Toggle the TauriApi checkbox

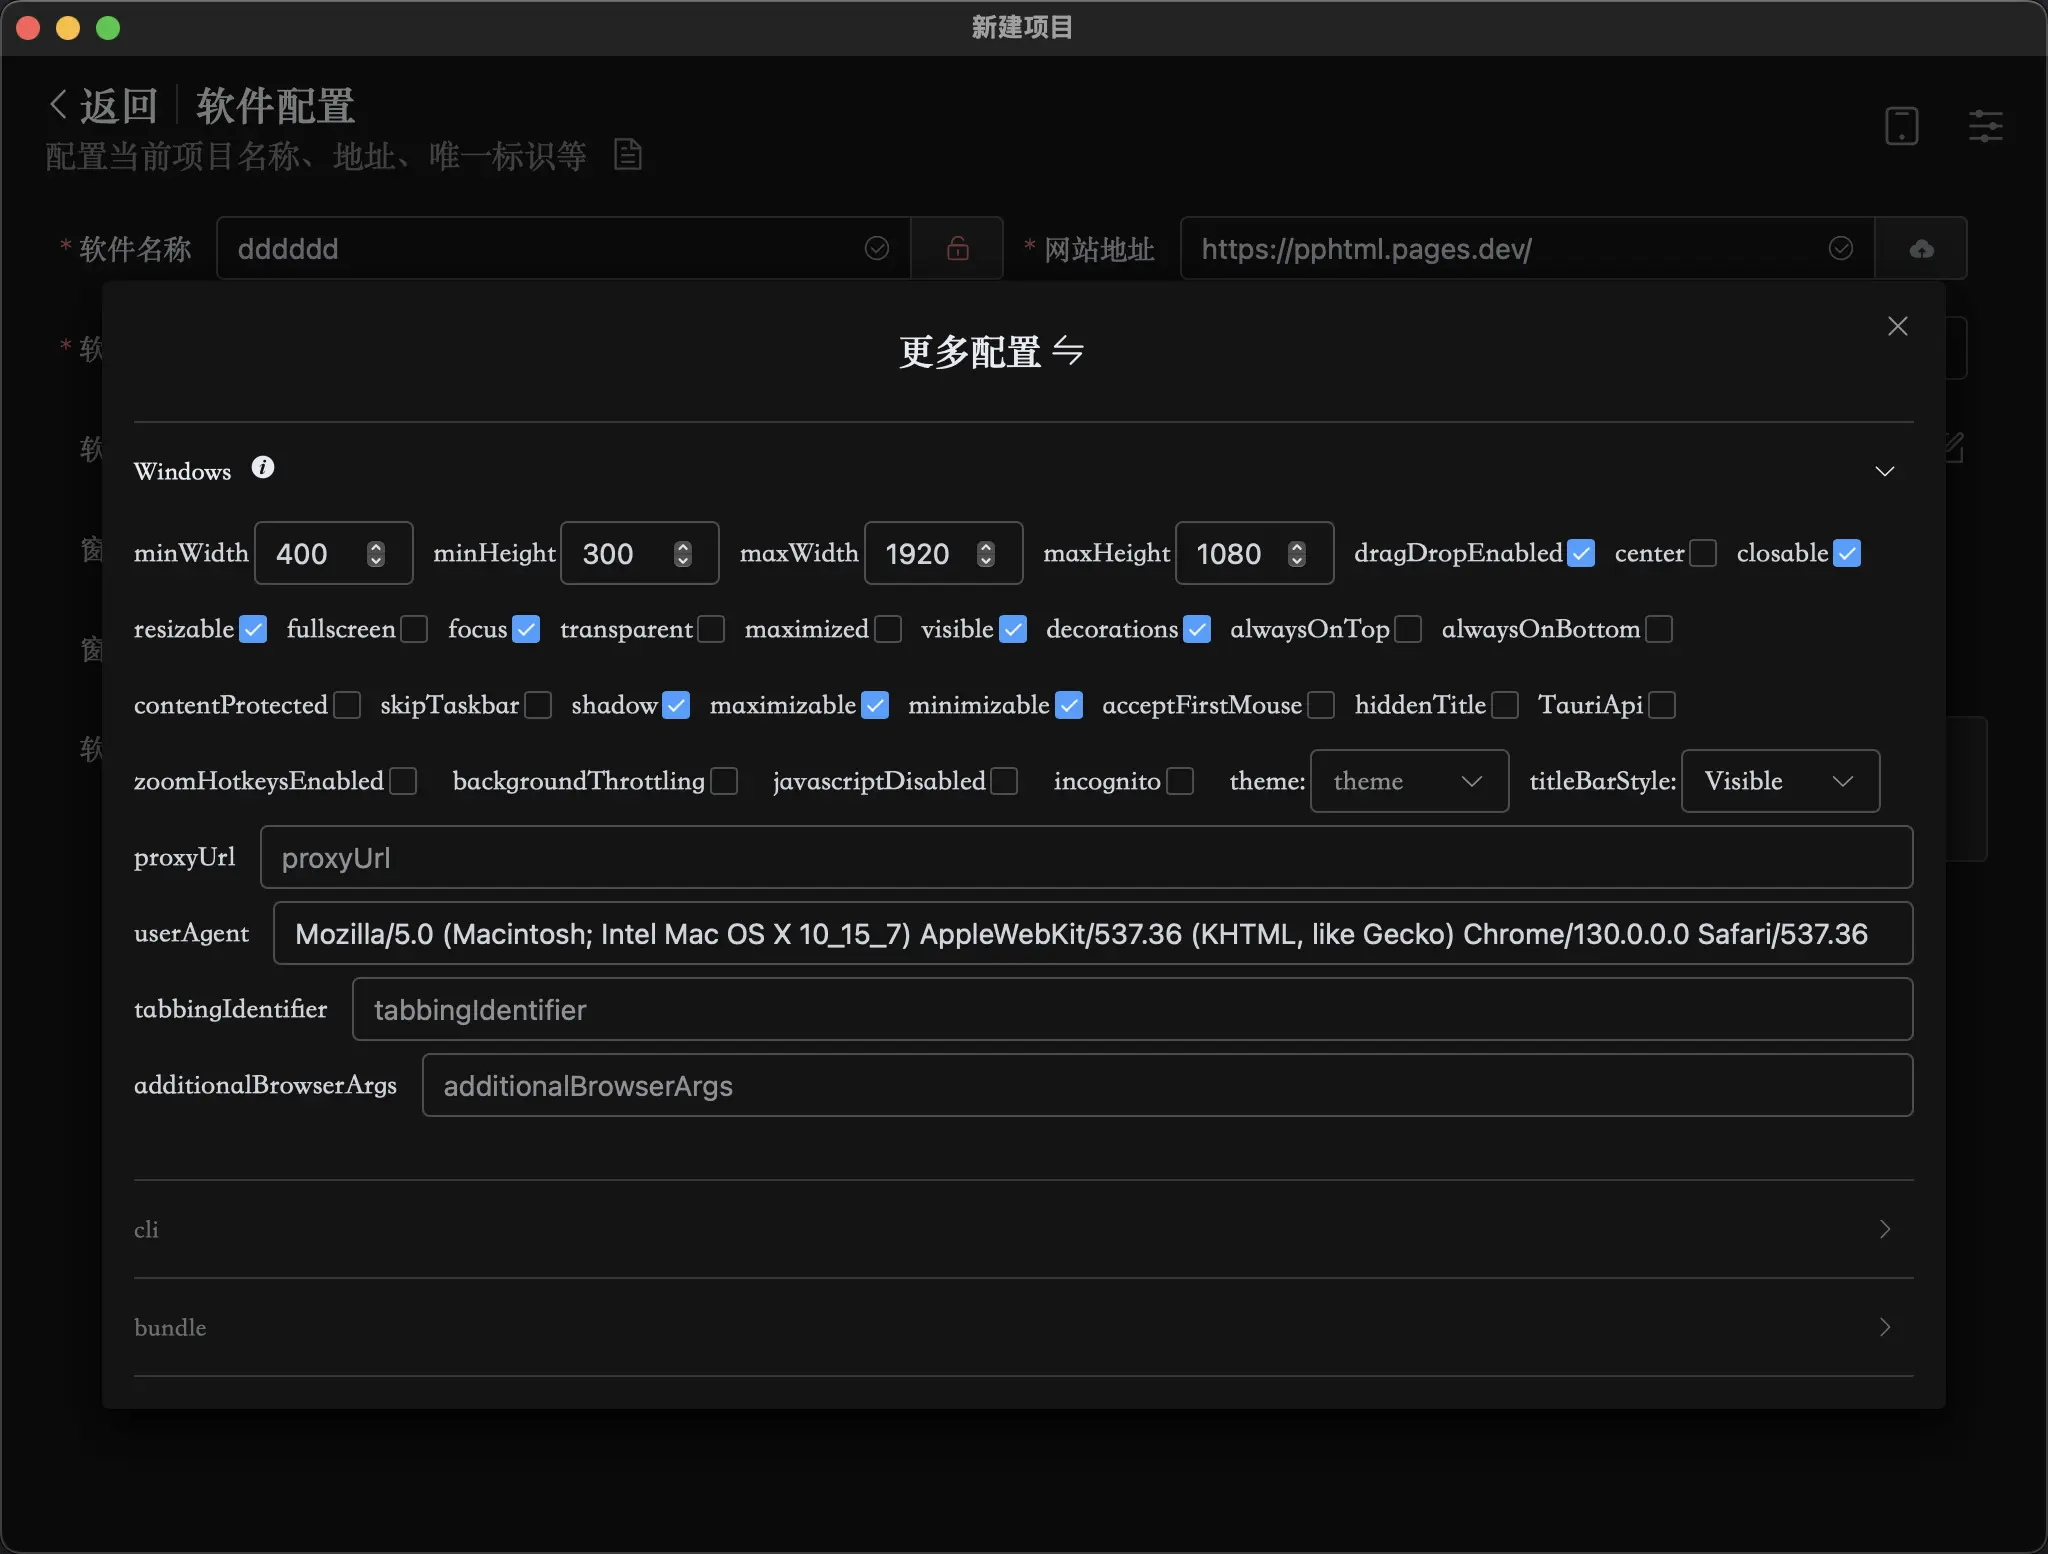coord(1662,705)
